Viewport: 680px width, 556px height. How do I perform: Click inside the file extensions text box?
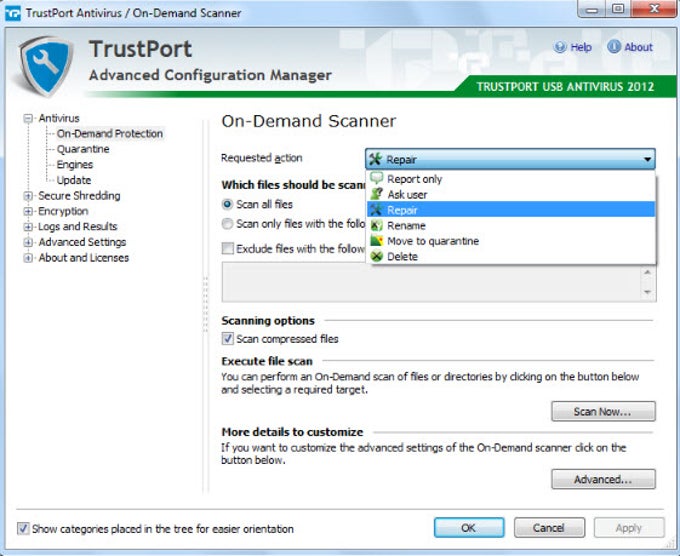(x=432, y=282)
